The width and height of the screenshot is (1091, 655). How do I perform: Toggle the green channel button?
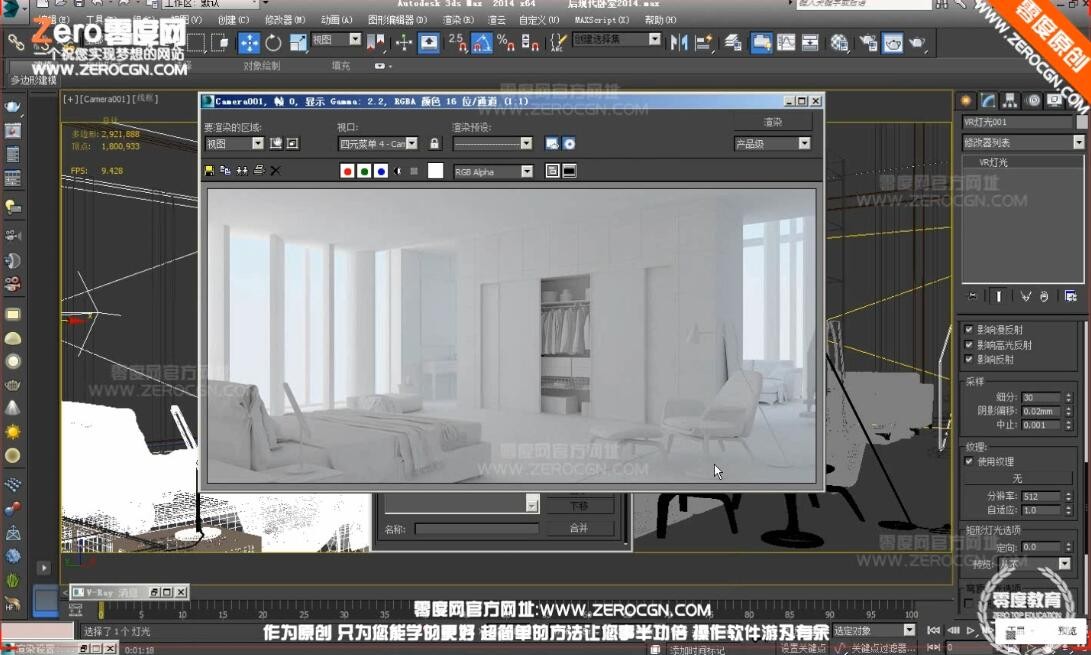click(x=364, y=171)
